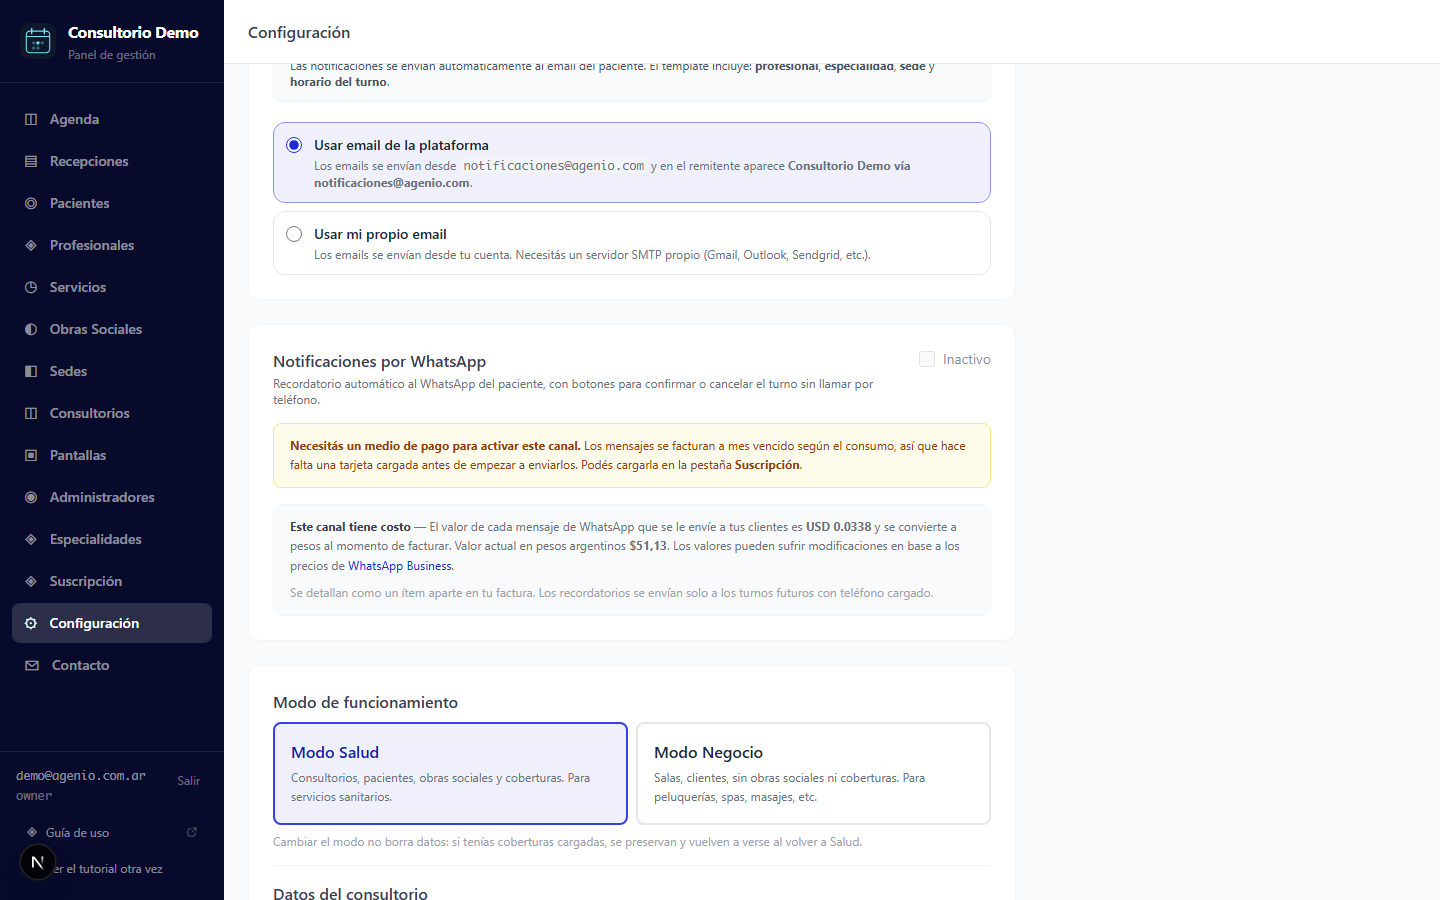
Task: Open Sedes in the sidebar
Action: pyautogui.click(x=112, y=371)
